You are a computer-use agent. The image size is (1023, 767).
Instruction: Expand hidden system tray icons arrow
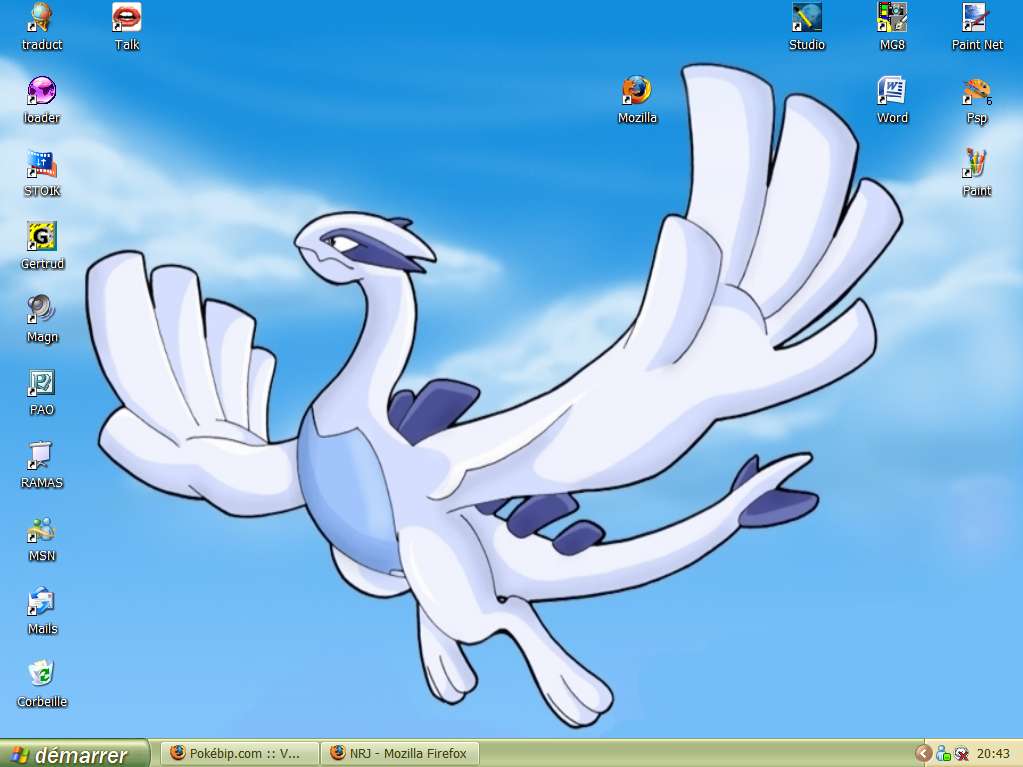pos(923,754)
